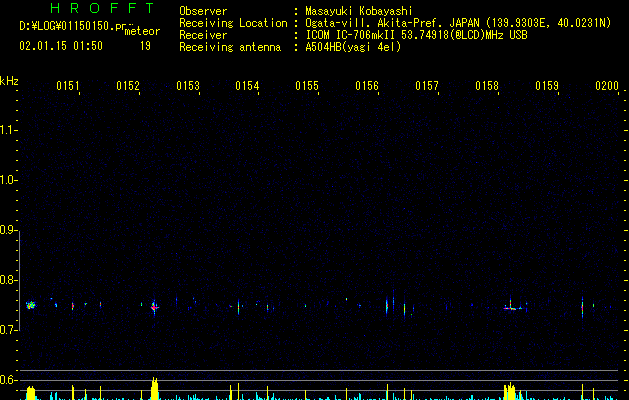Click the yellow intensity peak below 0152 echo

point(154,388)
